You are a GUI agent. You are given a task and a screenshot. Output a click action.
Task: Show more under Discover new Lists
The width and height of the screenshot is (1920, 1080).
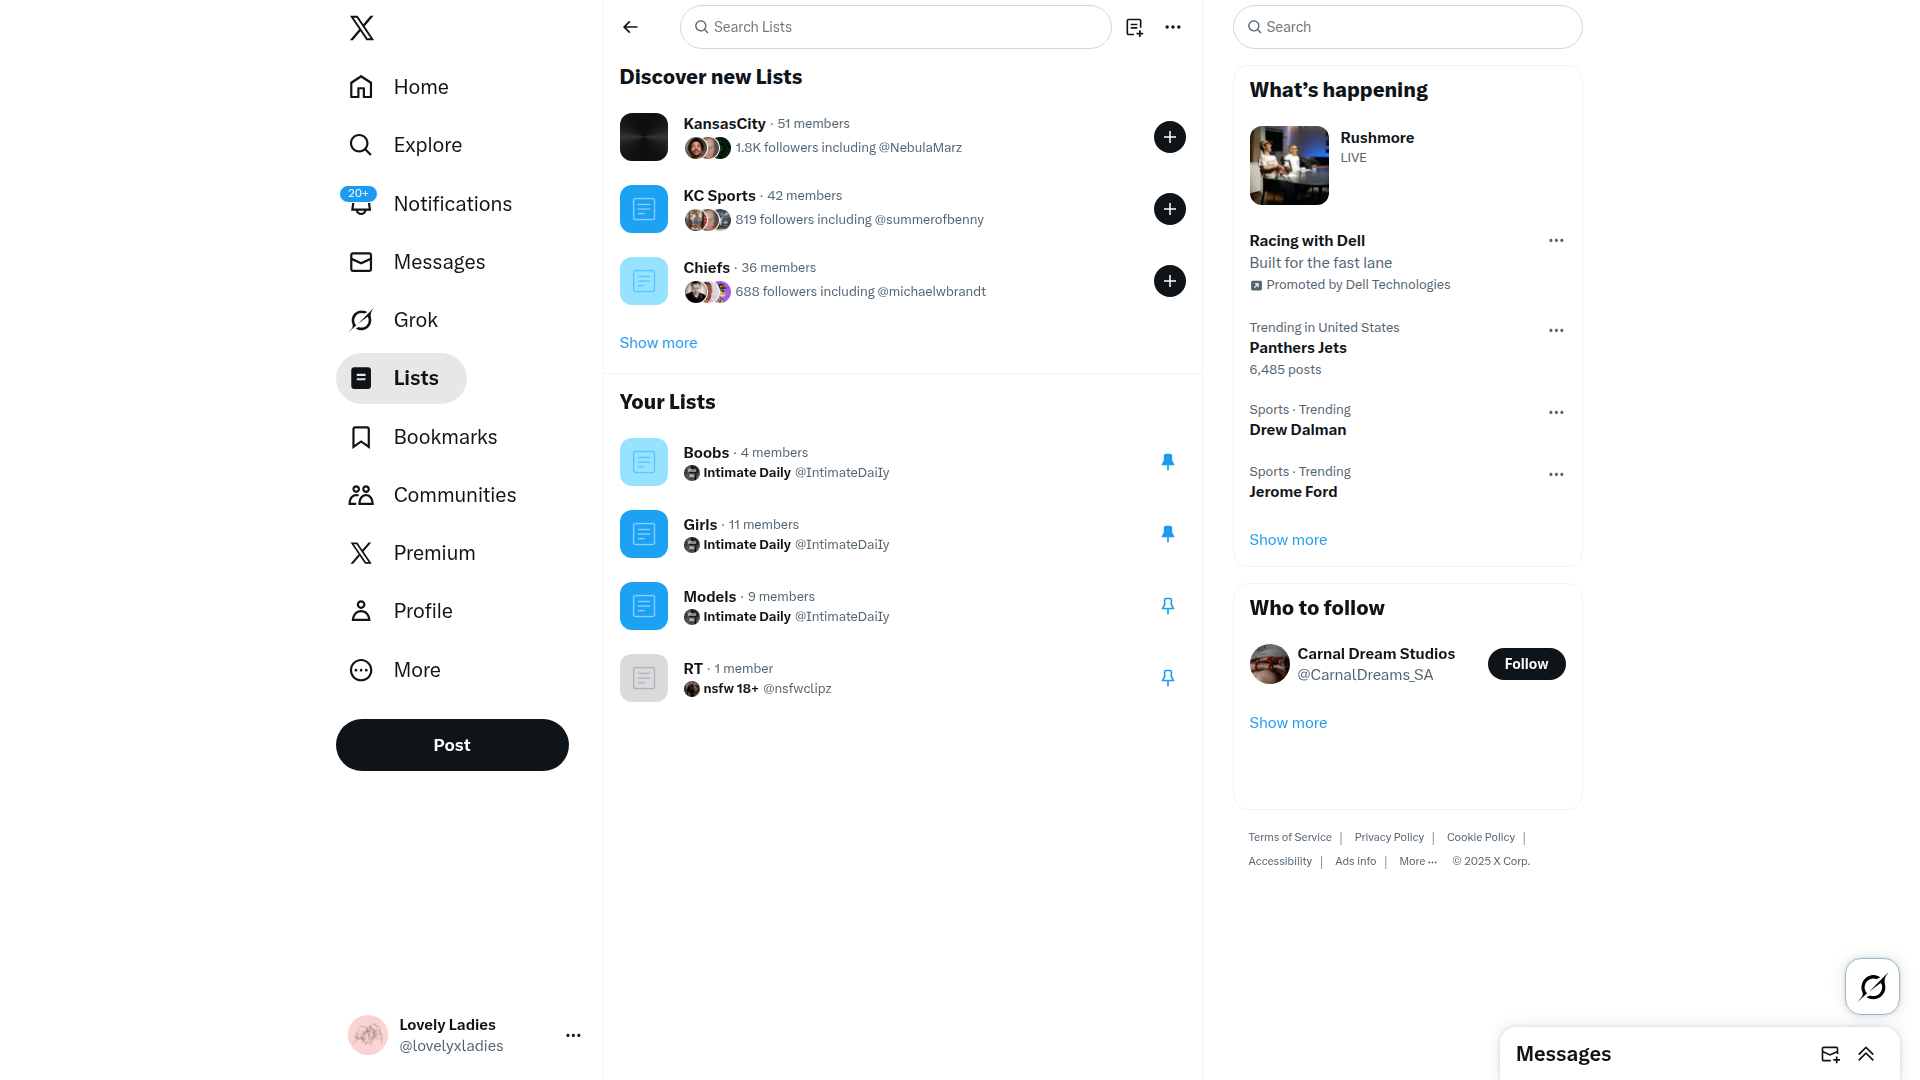658,343
